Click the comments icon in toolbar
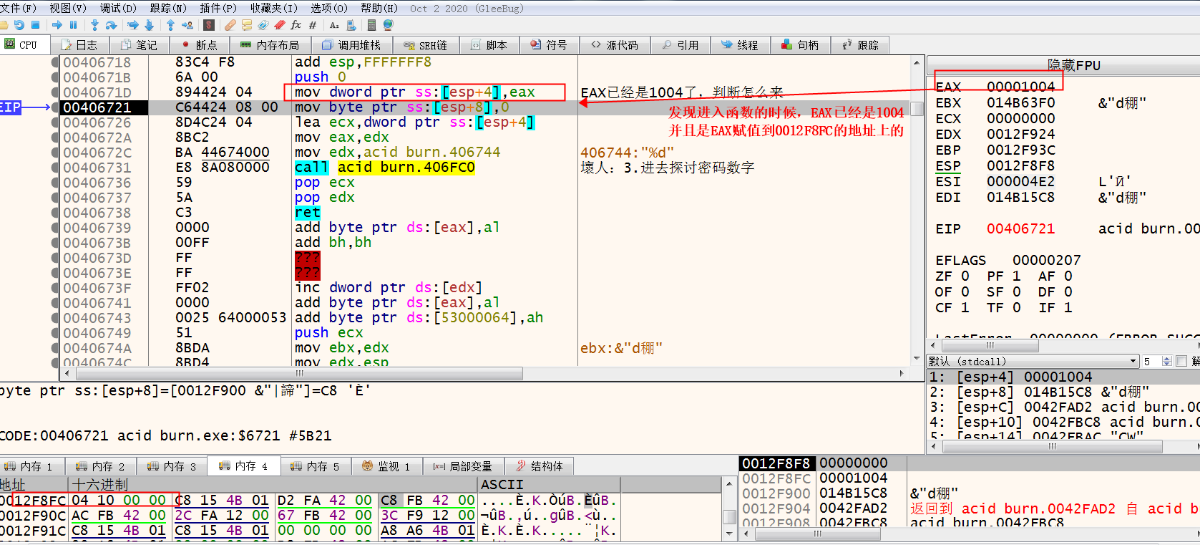The height and width of the screenshot is (545, 1200). (247, 25)
